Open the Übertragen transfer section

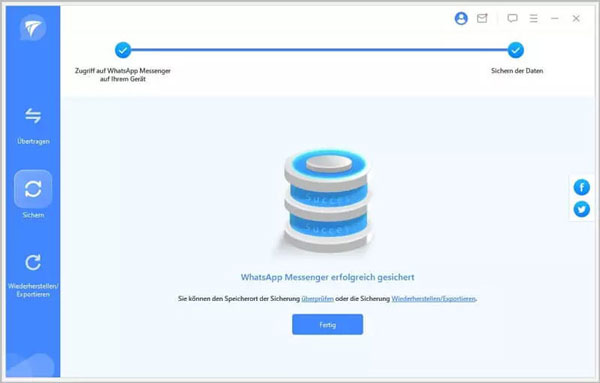click(33, 126)
